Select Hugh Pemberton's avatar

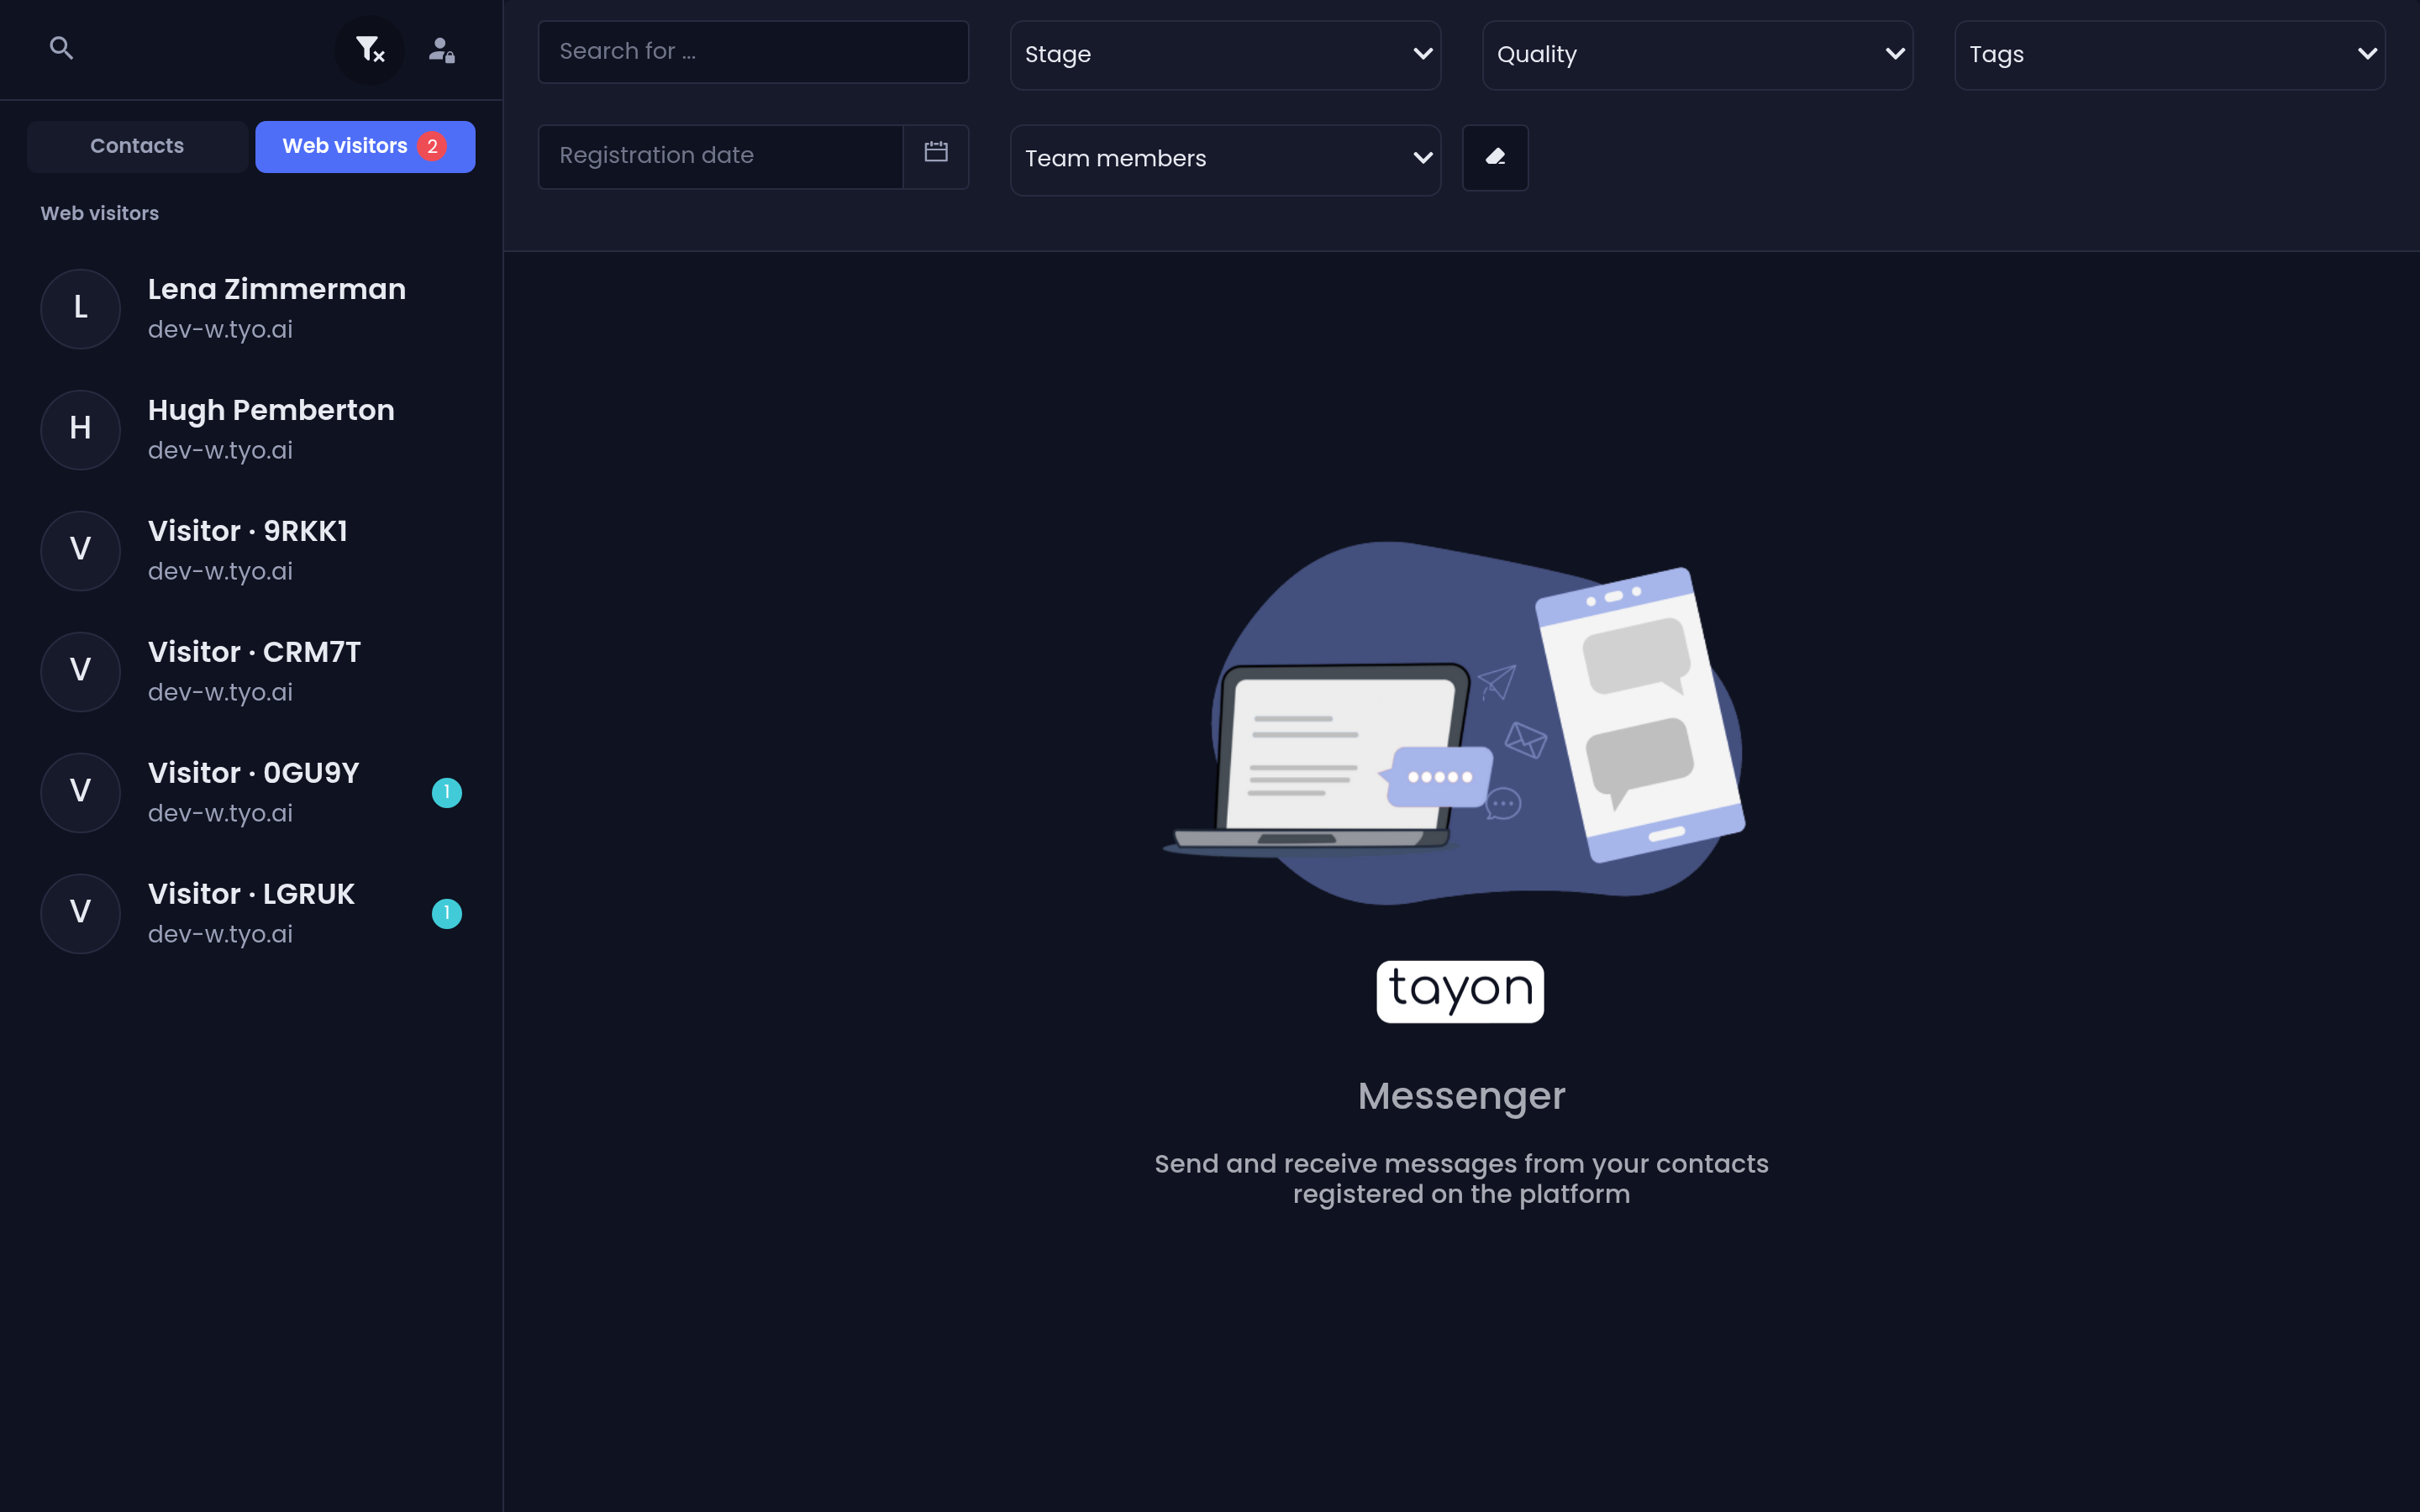click(x=81, y=430)
